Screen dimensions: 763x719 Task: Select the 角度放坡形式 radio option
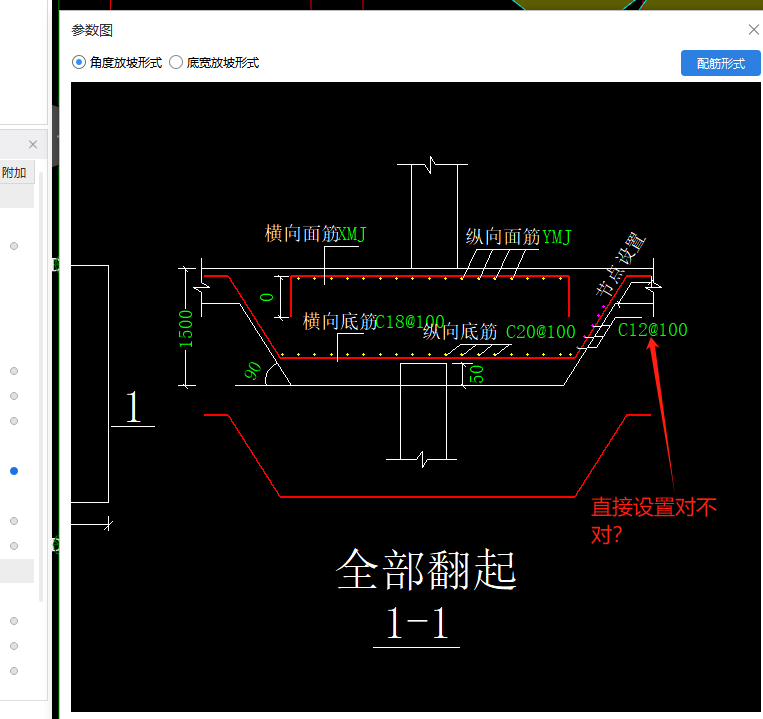point(79,63)
